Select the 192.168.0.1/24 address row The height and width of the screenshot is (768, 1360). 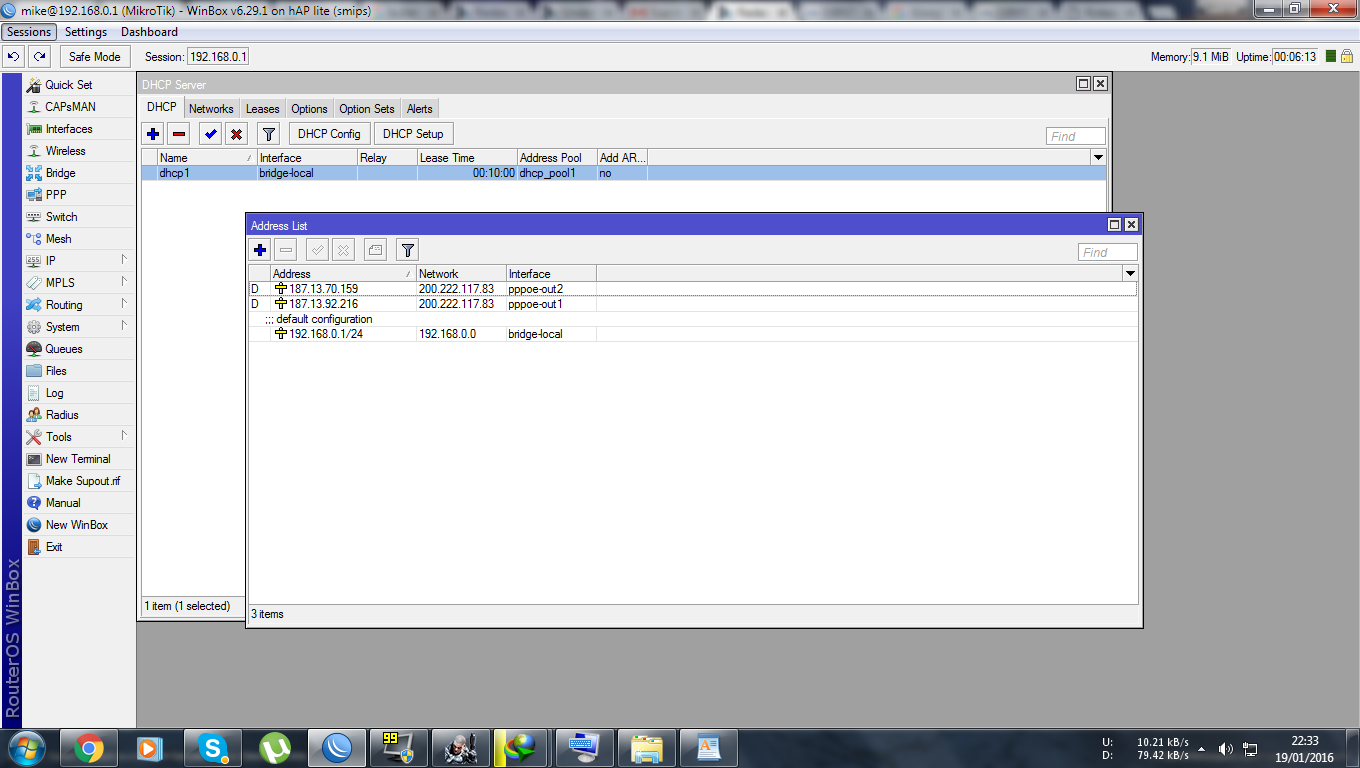tap(692, 334)
